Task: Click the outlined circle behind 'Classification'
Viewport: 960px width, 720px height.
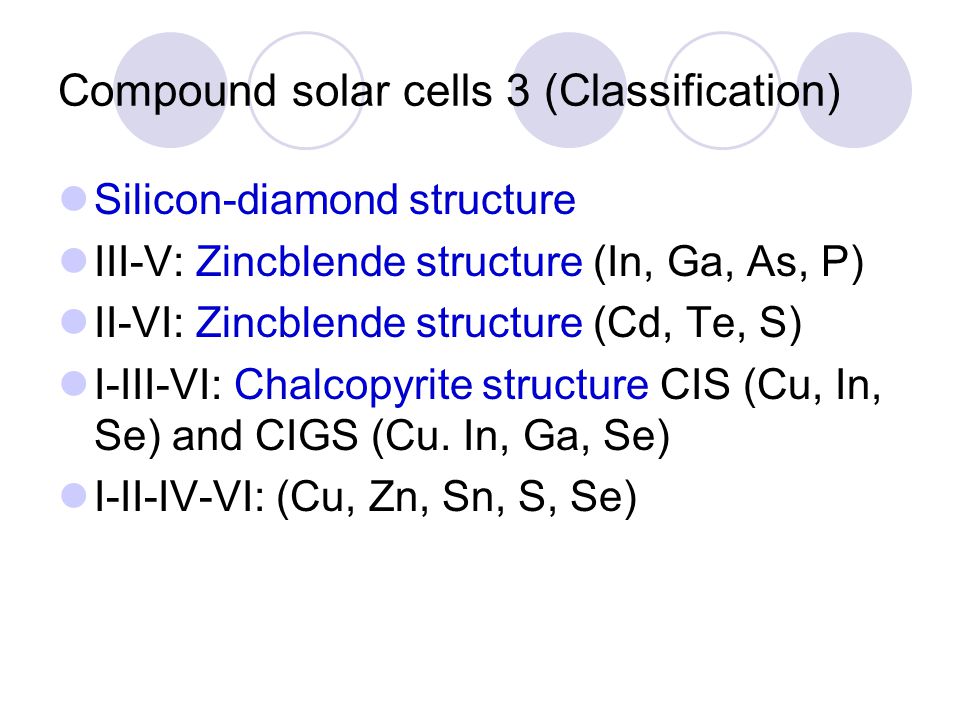Action: (x=722, y=90)
